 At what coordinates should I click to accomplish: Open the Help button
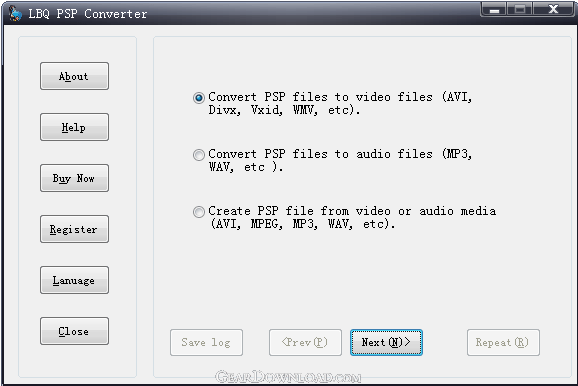tap(74, 127)
